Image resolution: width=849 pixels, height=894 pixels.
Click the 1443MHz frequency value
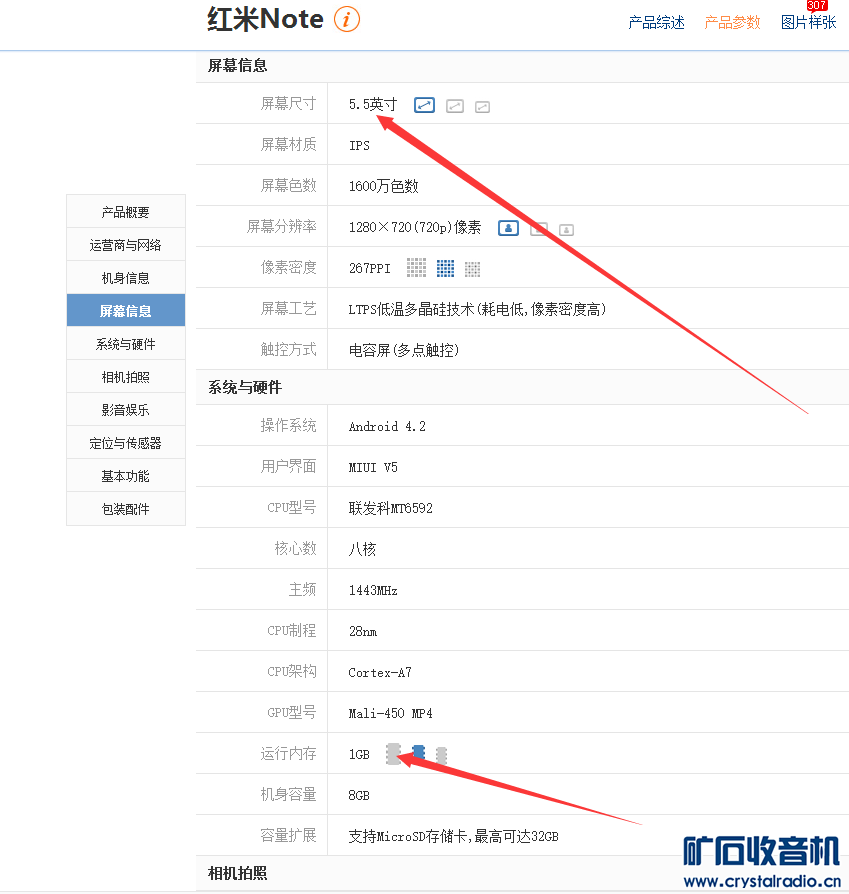[x=373, y=591]
